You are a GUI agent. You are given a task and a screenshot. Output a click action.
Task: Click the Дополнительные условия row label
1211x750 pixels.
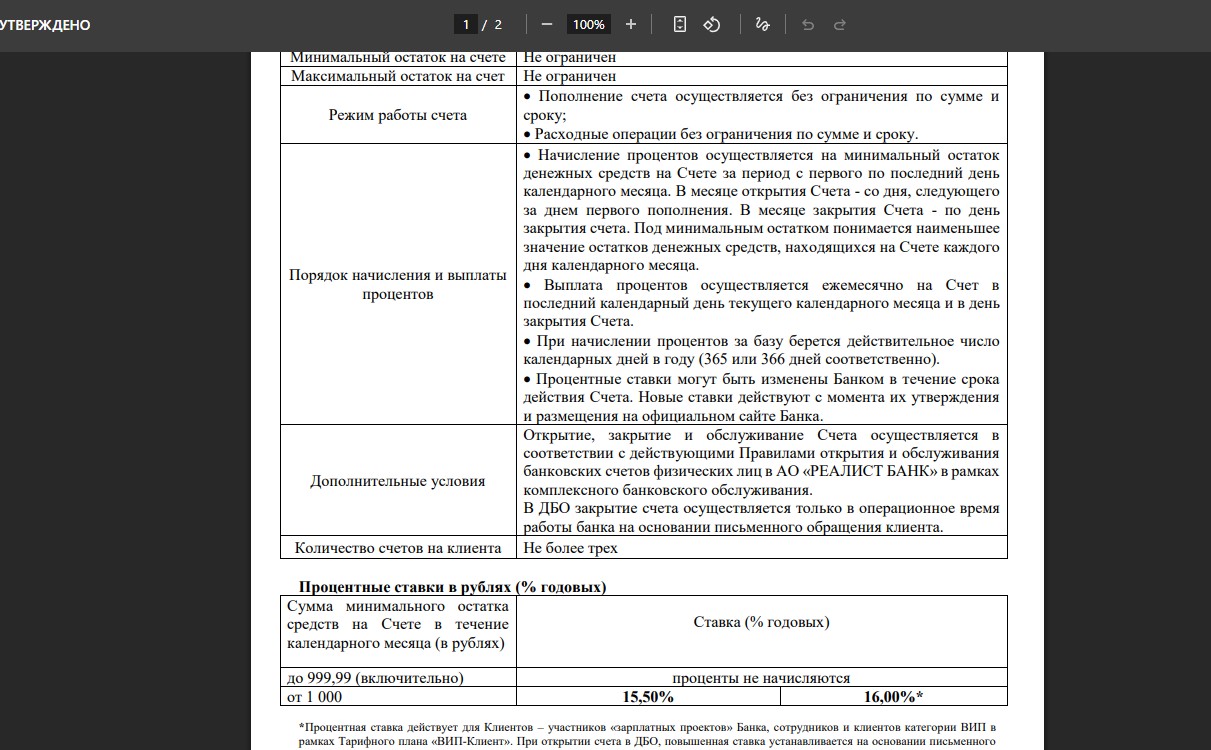coord(398,481)
